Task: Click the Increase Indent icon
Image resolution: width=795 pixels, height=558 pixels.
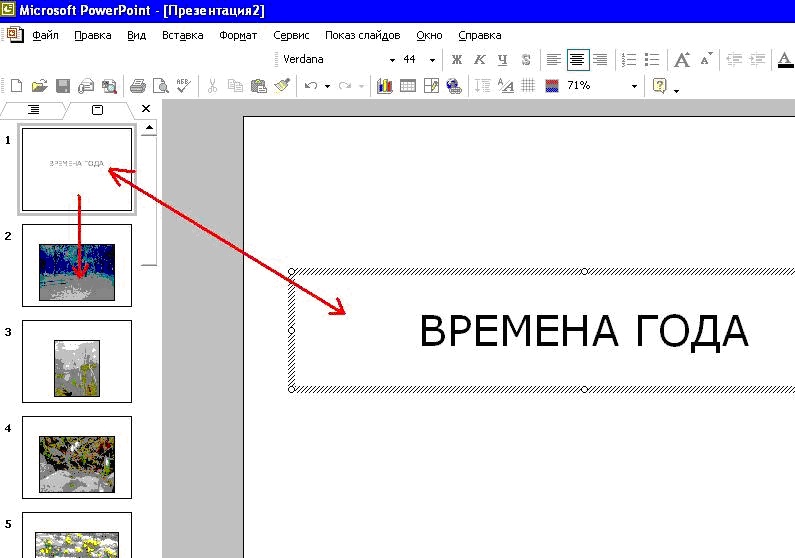Action: click(x=757, y=60)
